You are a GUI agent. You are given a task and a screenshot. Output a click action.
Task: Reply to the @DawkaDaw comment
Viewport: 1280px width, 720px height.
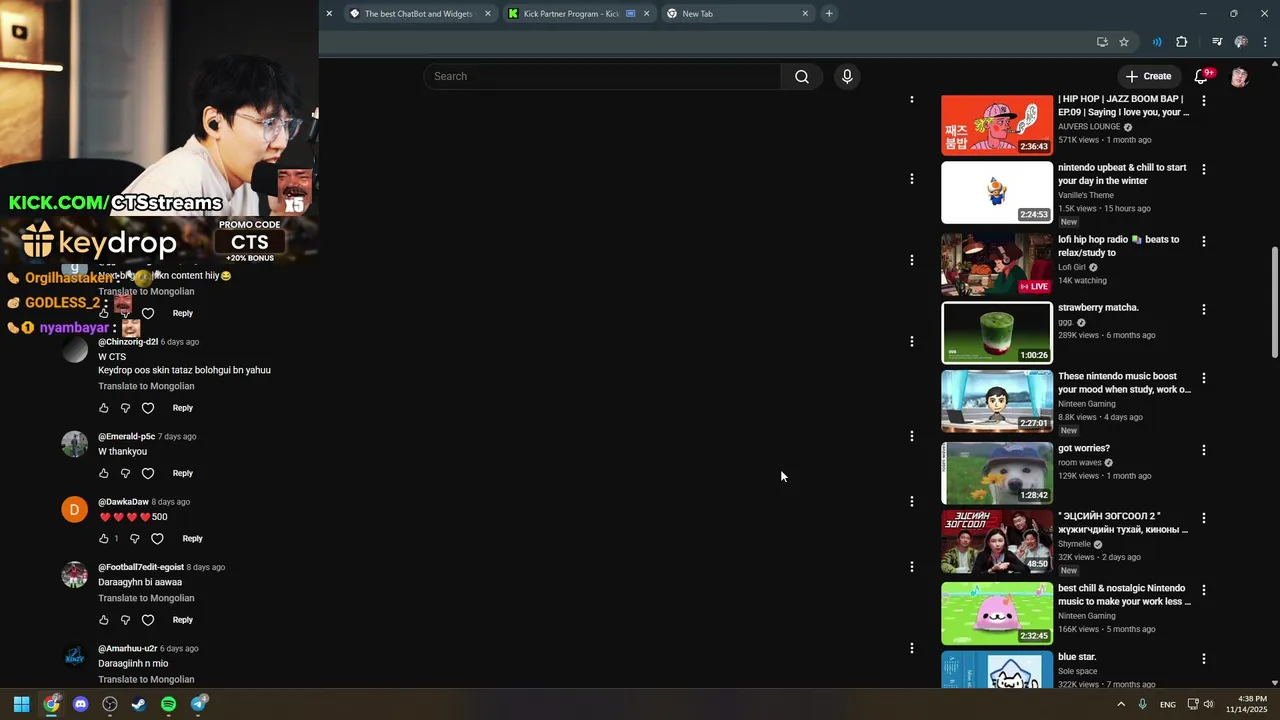pyautogui.click(x=192, y=539)
